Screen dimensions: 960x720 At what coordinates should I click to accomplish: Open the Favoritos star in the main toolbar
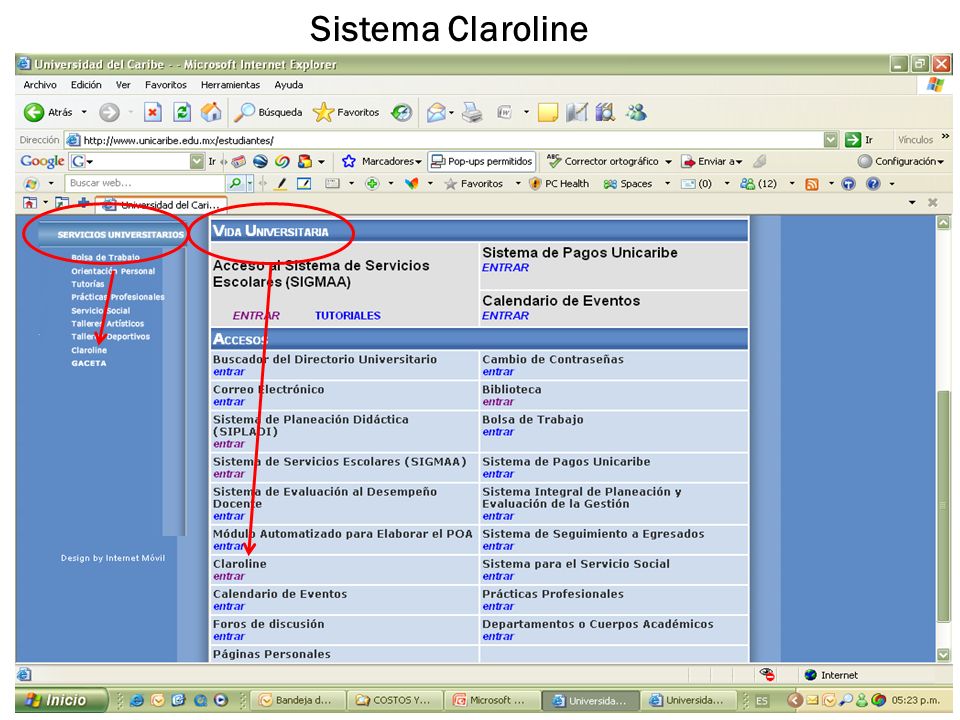(x=346, y=112)
